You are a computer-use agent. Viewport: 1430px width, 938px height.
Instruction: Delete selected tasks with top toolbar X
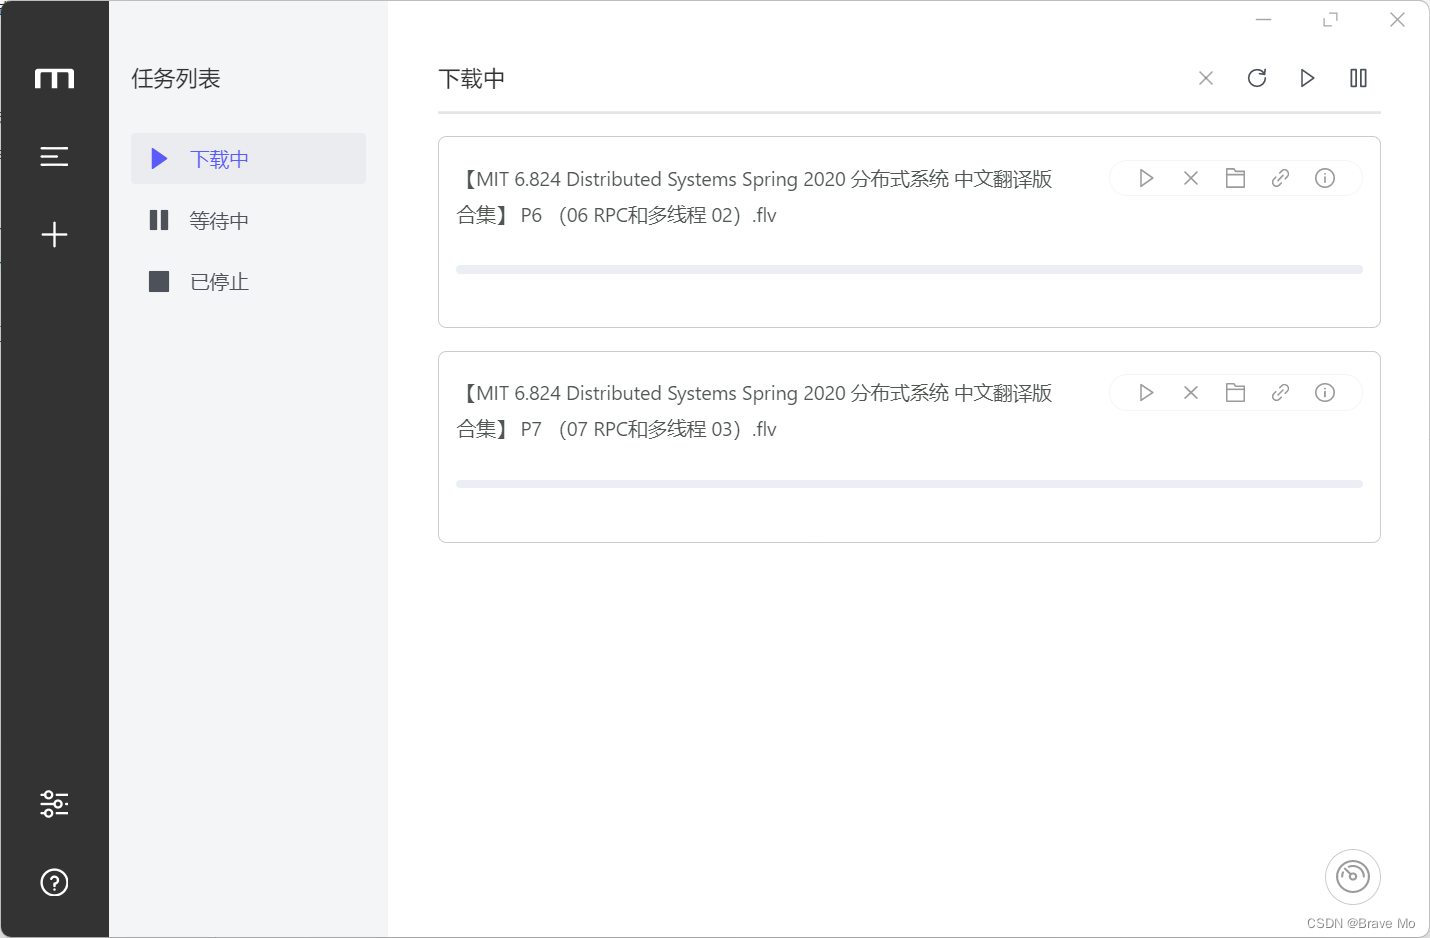1206,78
